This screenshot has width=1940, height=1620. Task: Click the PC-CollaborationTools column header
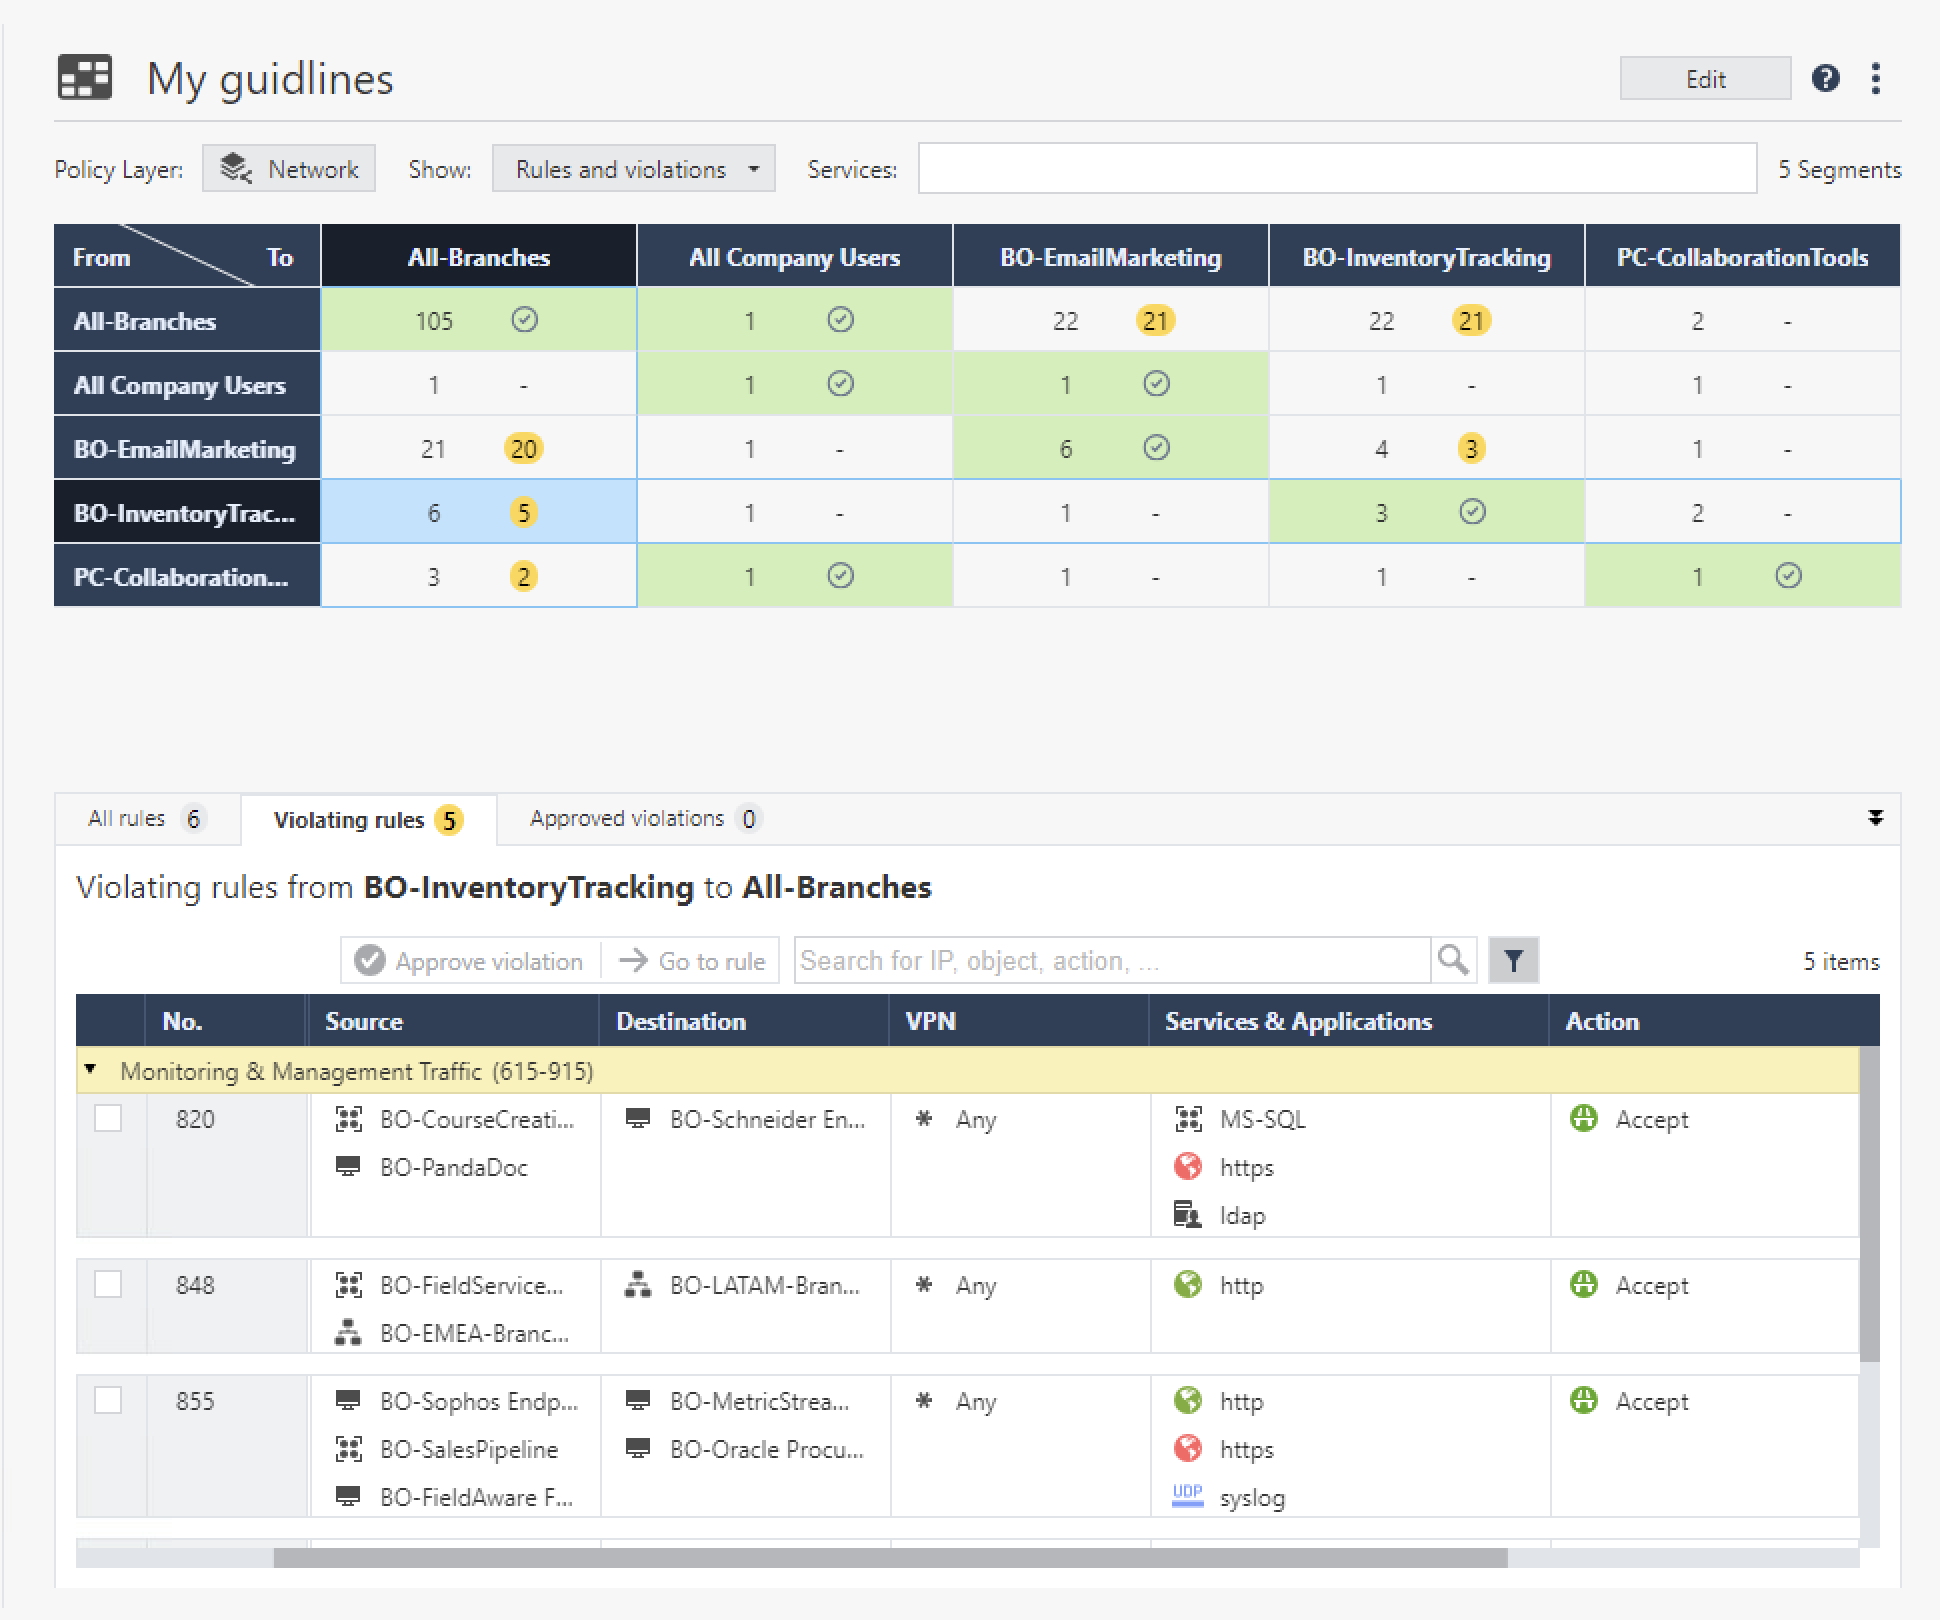click(1742, 257)
